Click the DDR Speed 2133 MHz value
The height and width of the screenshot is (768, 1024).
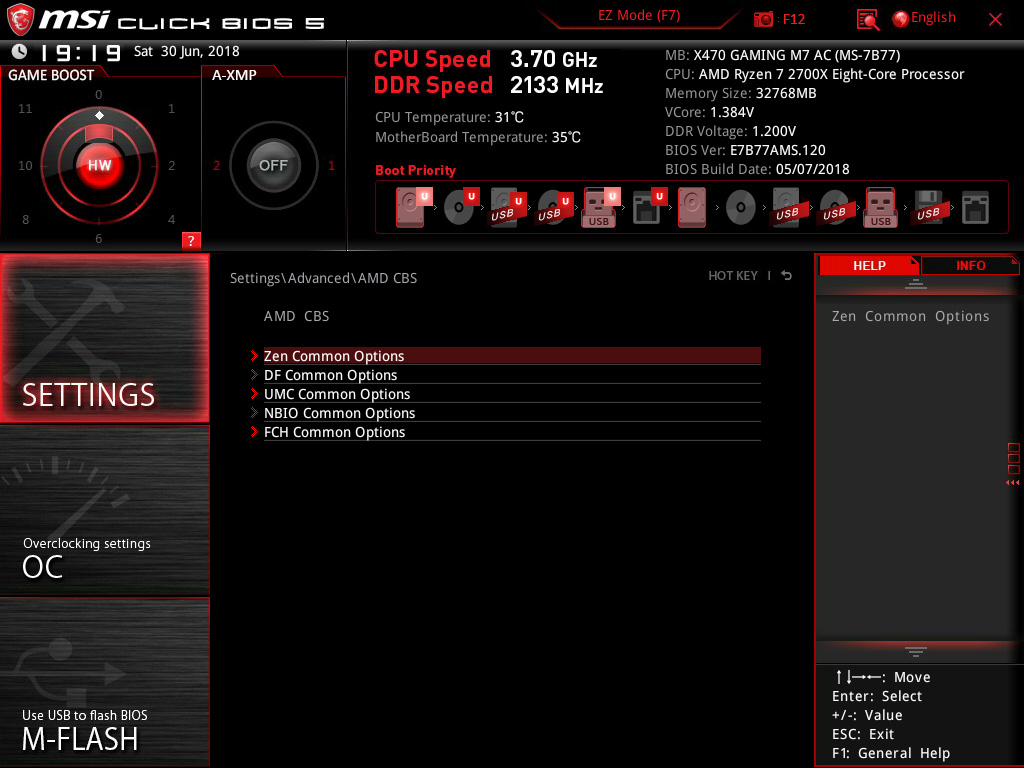[x=556, y=85]
